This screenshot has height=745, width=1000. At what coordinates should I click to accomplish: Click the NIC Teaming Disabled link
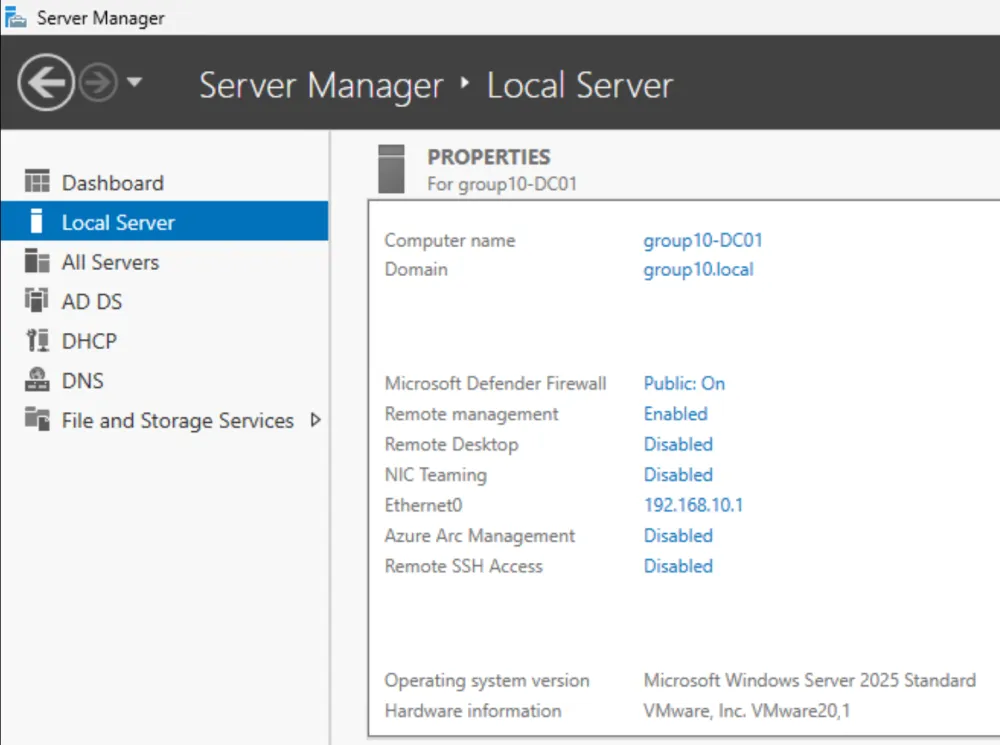(x=678, y=475)
